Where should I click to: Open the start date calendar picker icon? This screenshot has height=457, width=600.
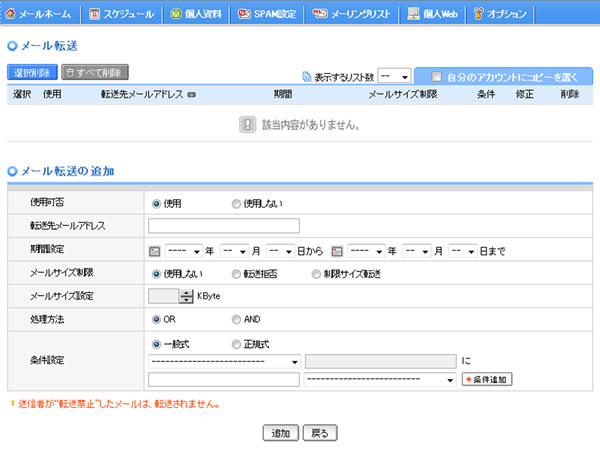point(155,249)
